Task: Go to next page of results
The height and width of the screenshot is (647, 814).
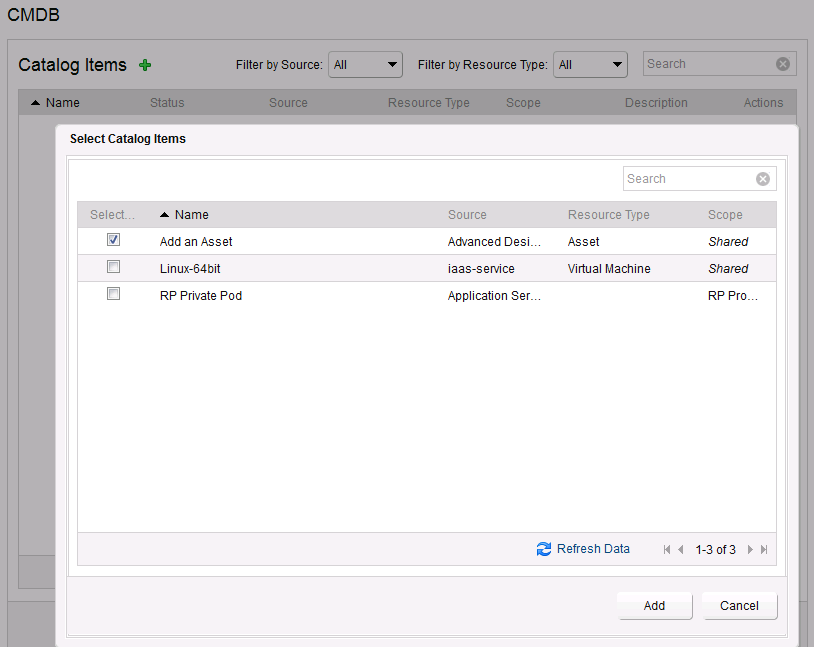Action: coord(750,549)
